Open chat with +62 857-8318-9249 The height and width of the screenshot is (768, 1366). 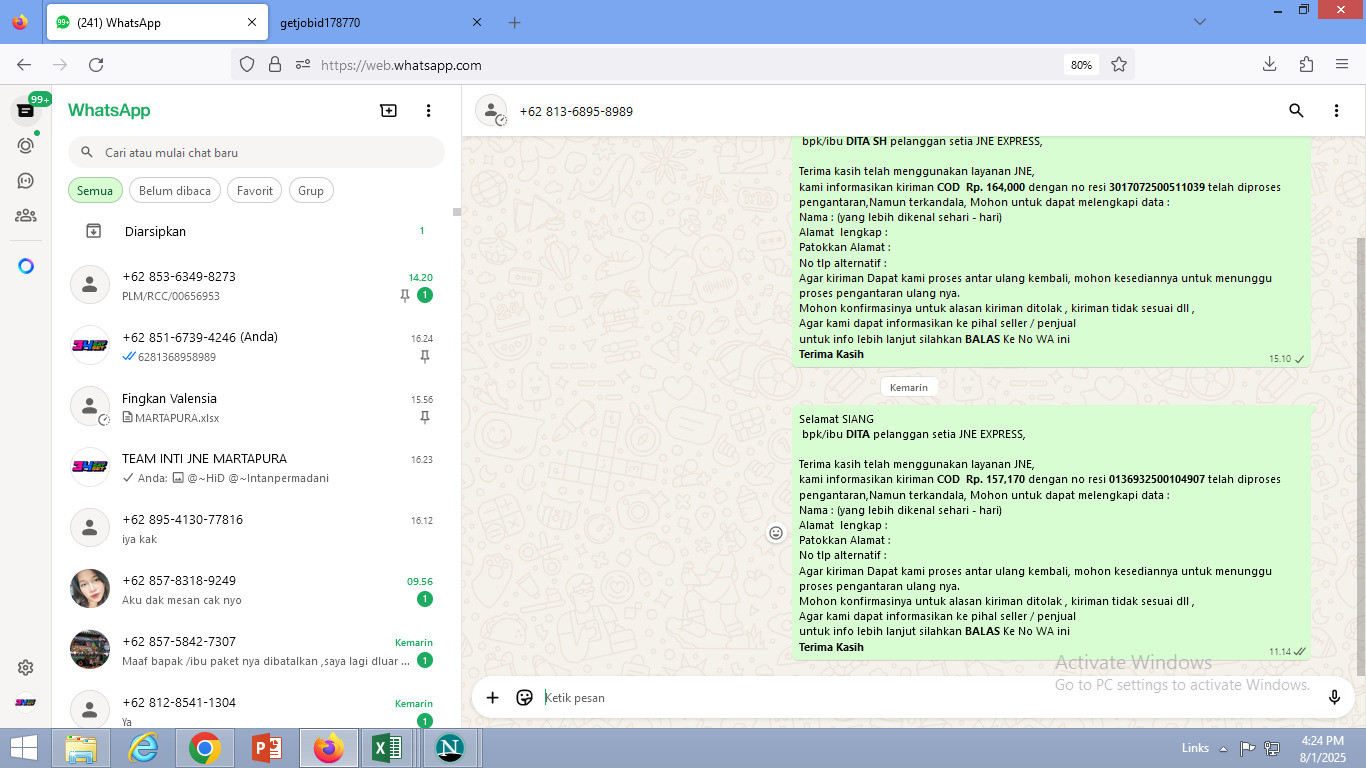point(256,590)
